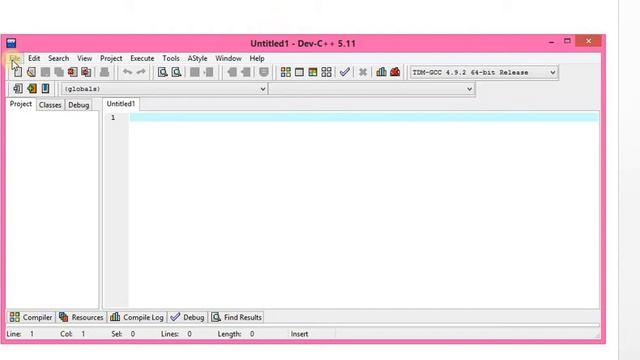Open the Help menu
The image size is (640, 360).
(257, 58)
